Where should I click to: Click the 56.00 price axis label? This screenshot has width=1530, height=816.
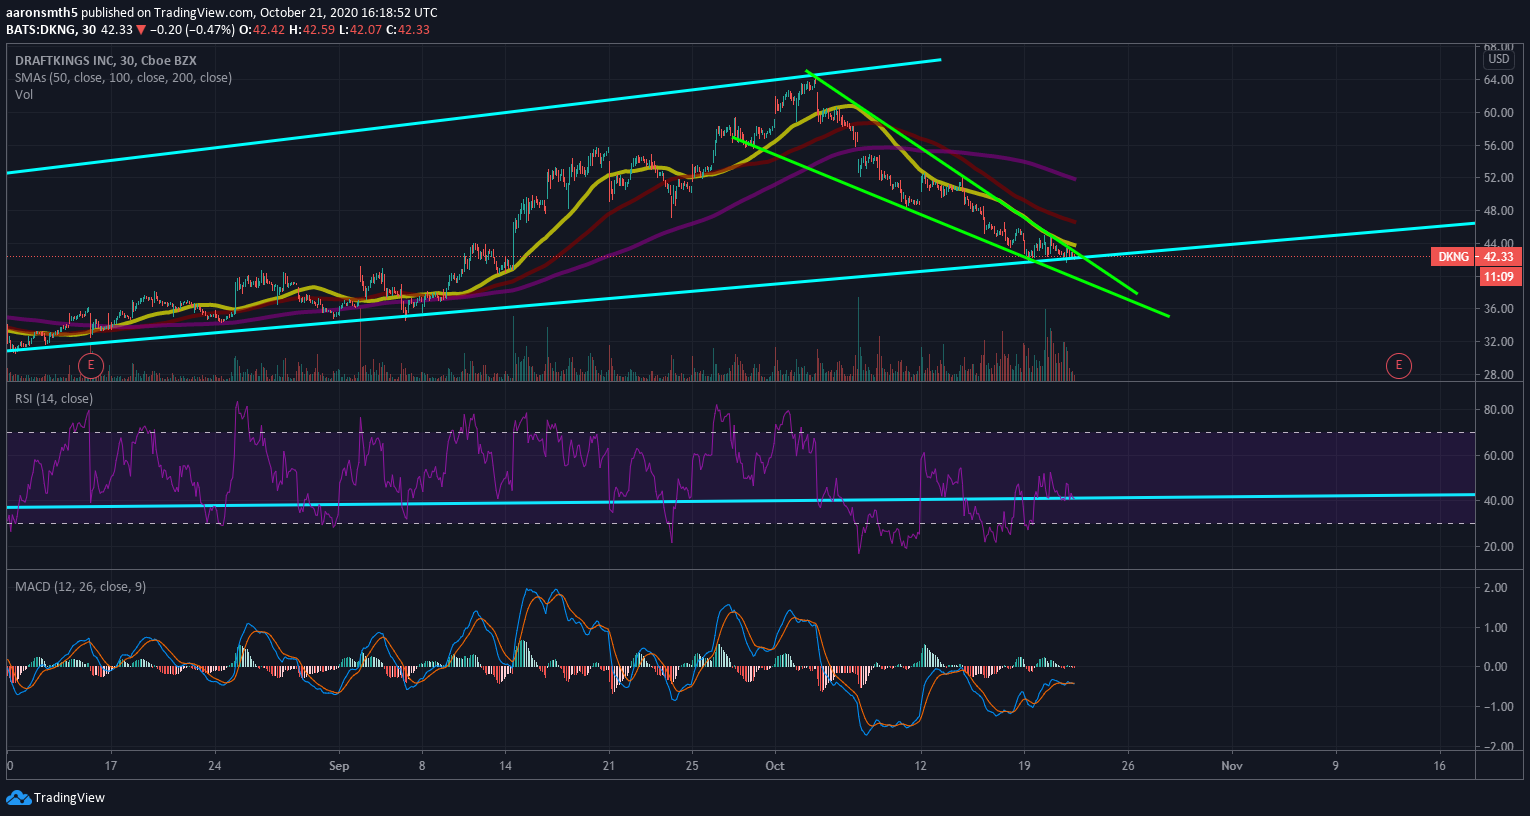1498,146
